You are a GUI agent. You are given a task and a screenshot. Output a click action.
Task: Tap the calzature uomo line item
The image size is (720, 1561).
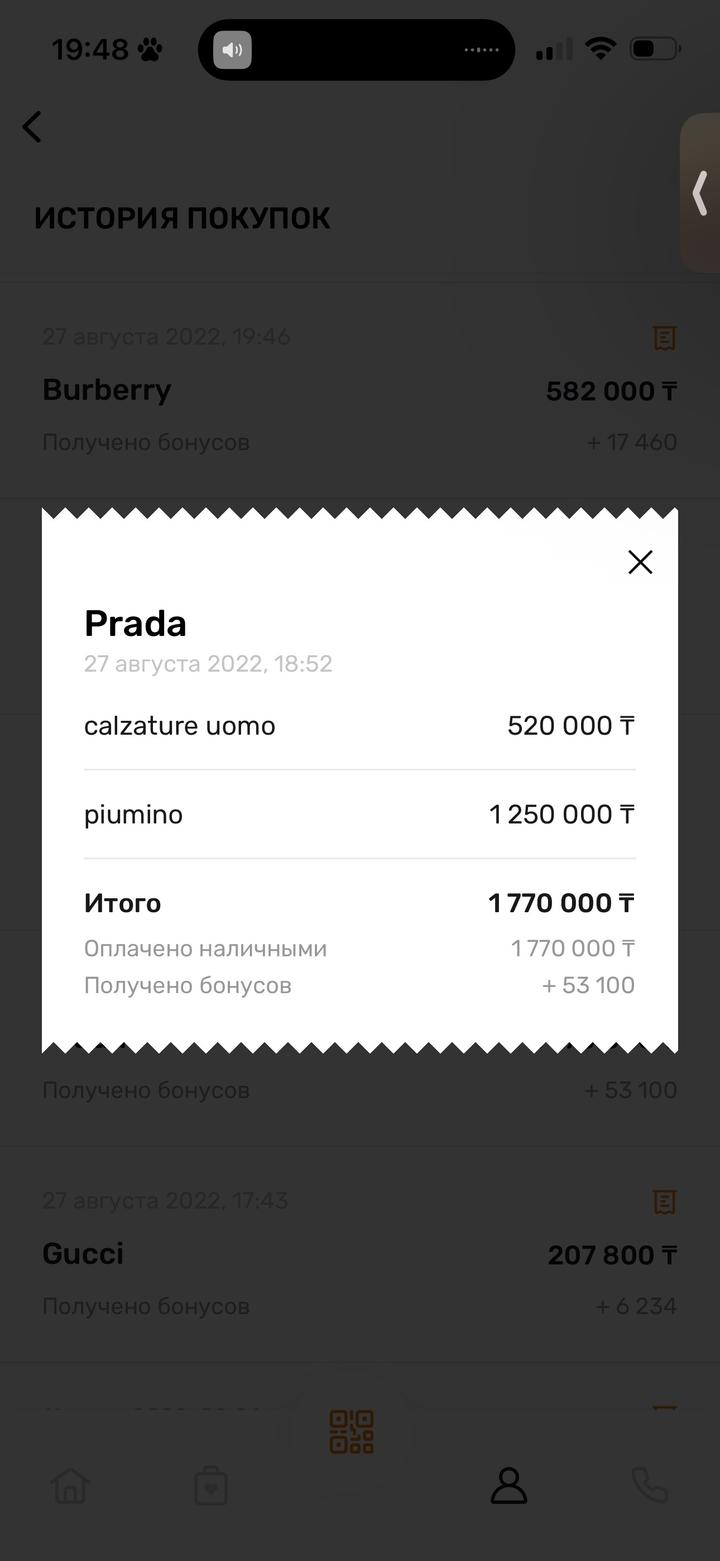[180, 726]
